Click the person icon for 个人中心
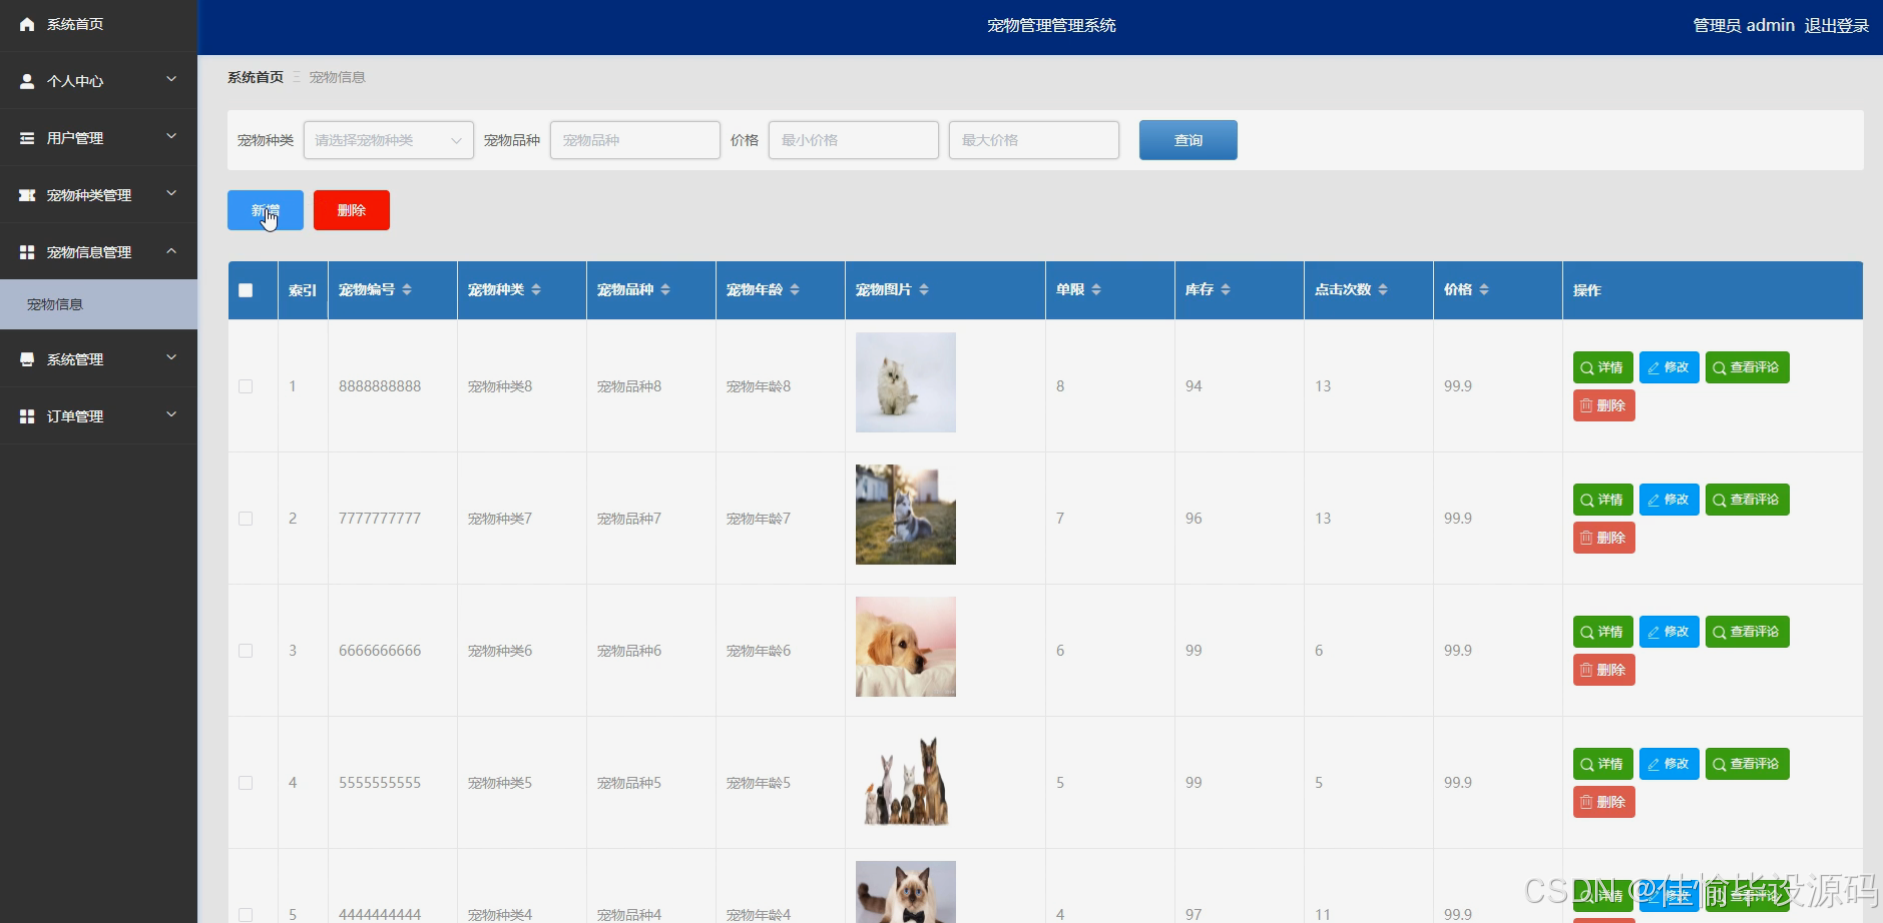The width and height of the screenshot is (1883, 923). [x=27, y=81]
